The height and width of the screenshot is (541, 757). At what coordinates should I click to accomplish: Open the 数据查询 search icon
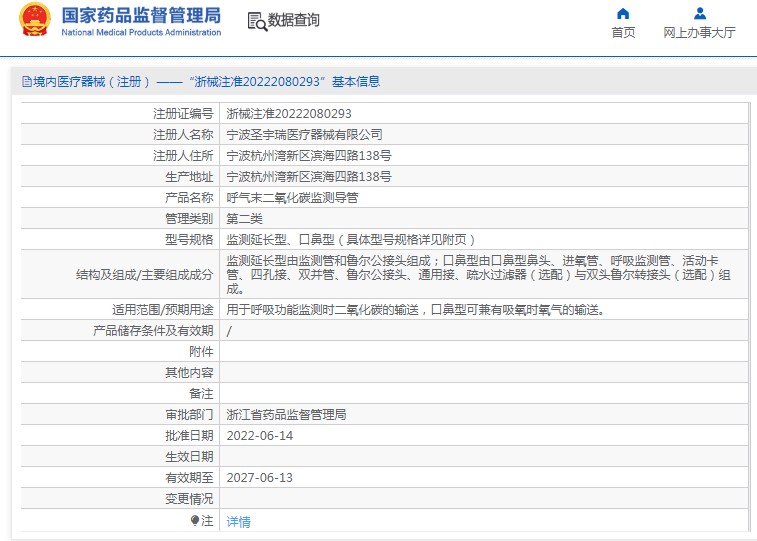point(257,22)
